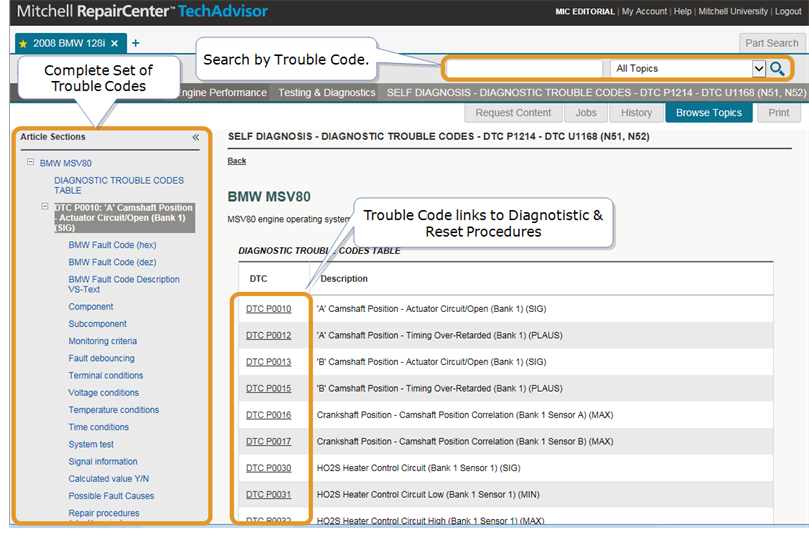The height and width of the screenshot is (537, 809).
Task: Open DTC P0030 link
Action: point(268,468)
